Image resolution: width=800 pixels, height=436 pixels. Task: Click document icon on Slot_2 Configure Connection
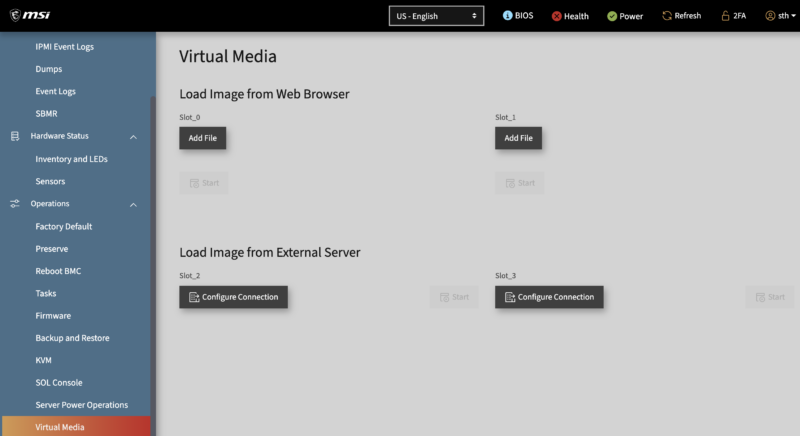point(194,297)
